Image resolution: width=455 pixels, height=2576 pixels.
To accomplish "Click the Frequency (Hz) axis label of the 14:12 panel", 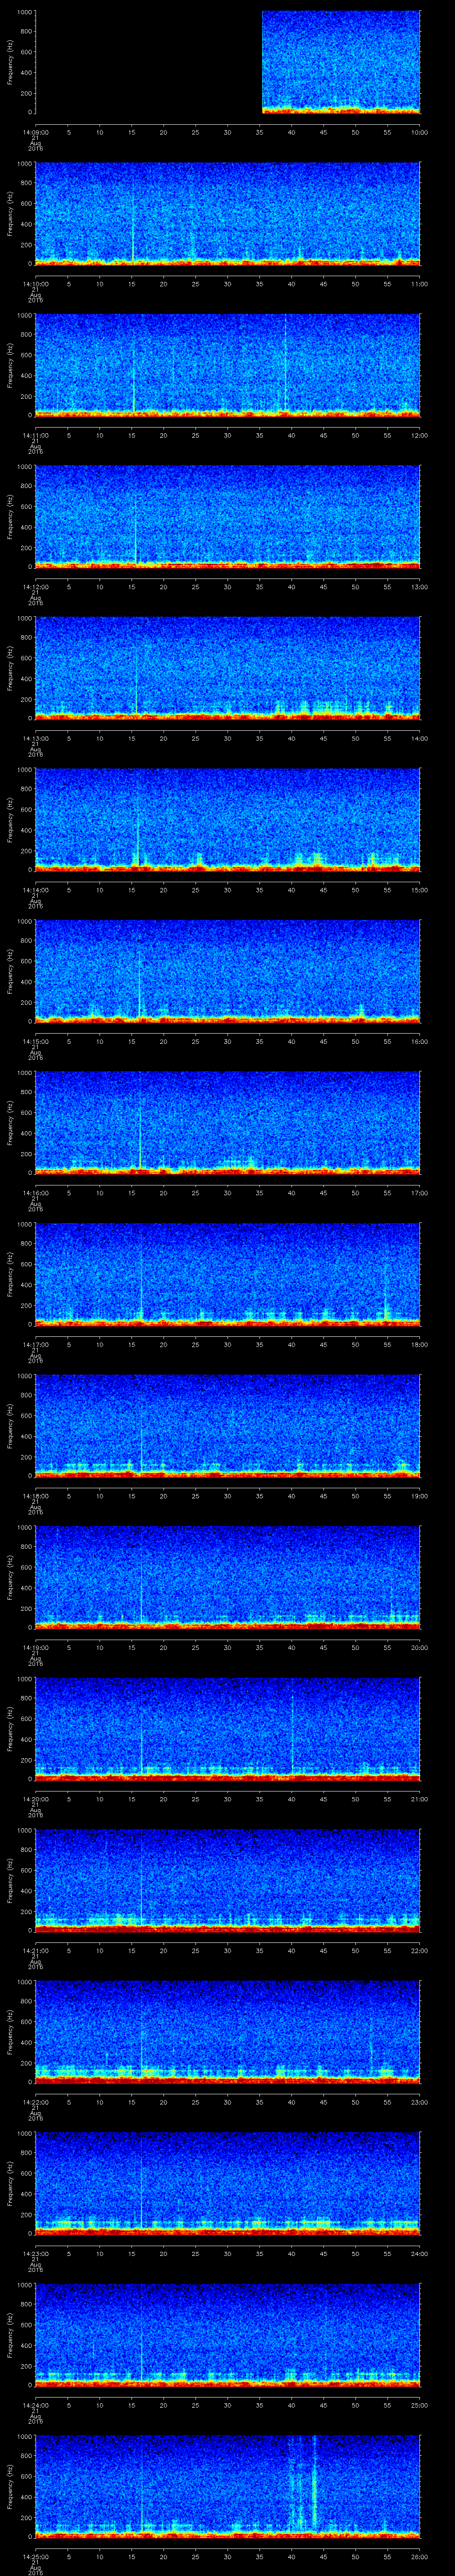I will (10, 517).
